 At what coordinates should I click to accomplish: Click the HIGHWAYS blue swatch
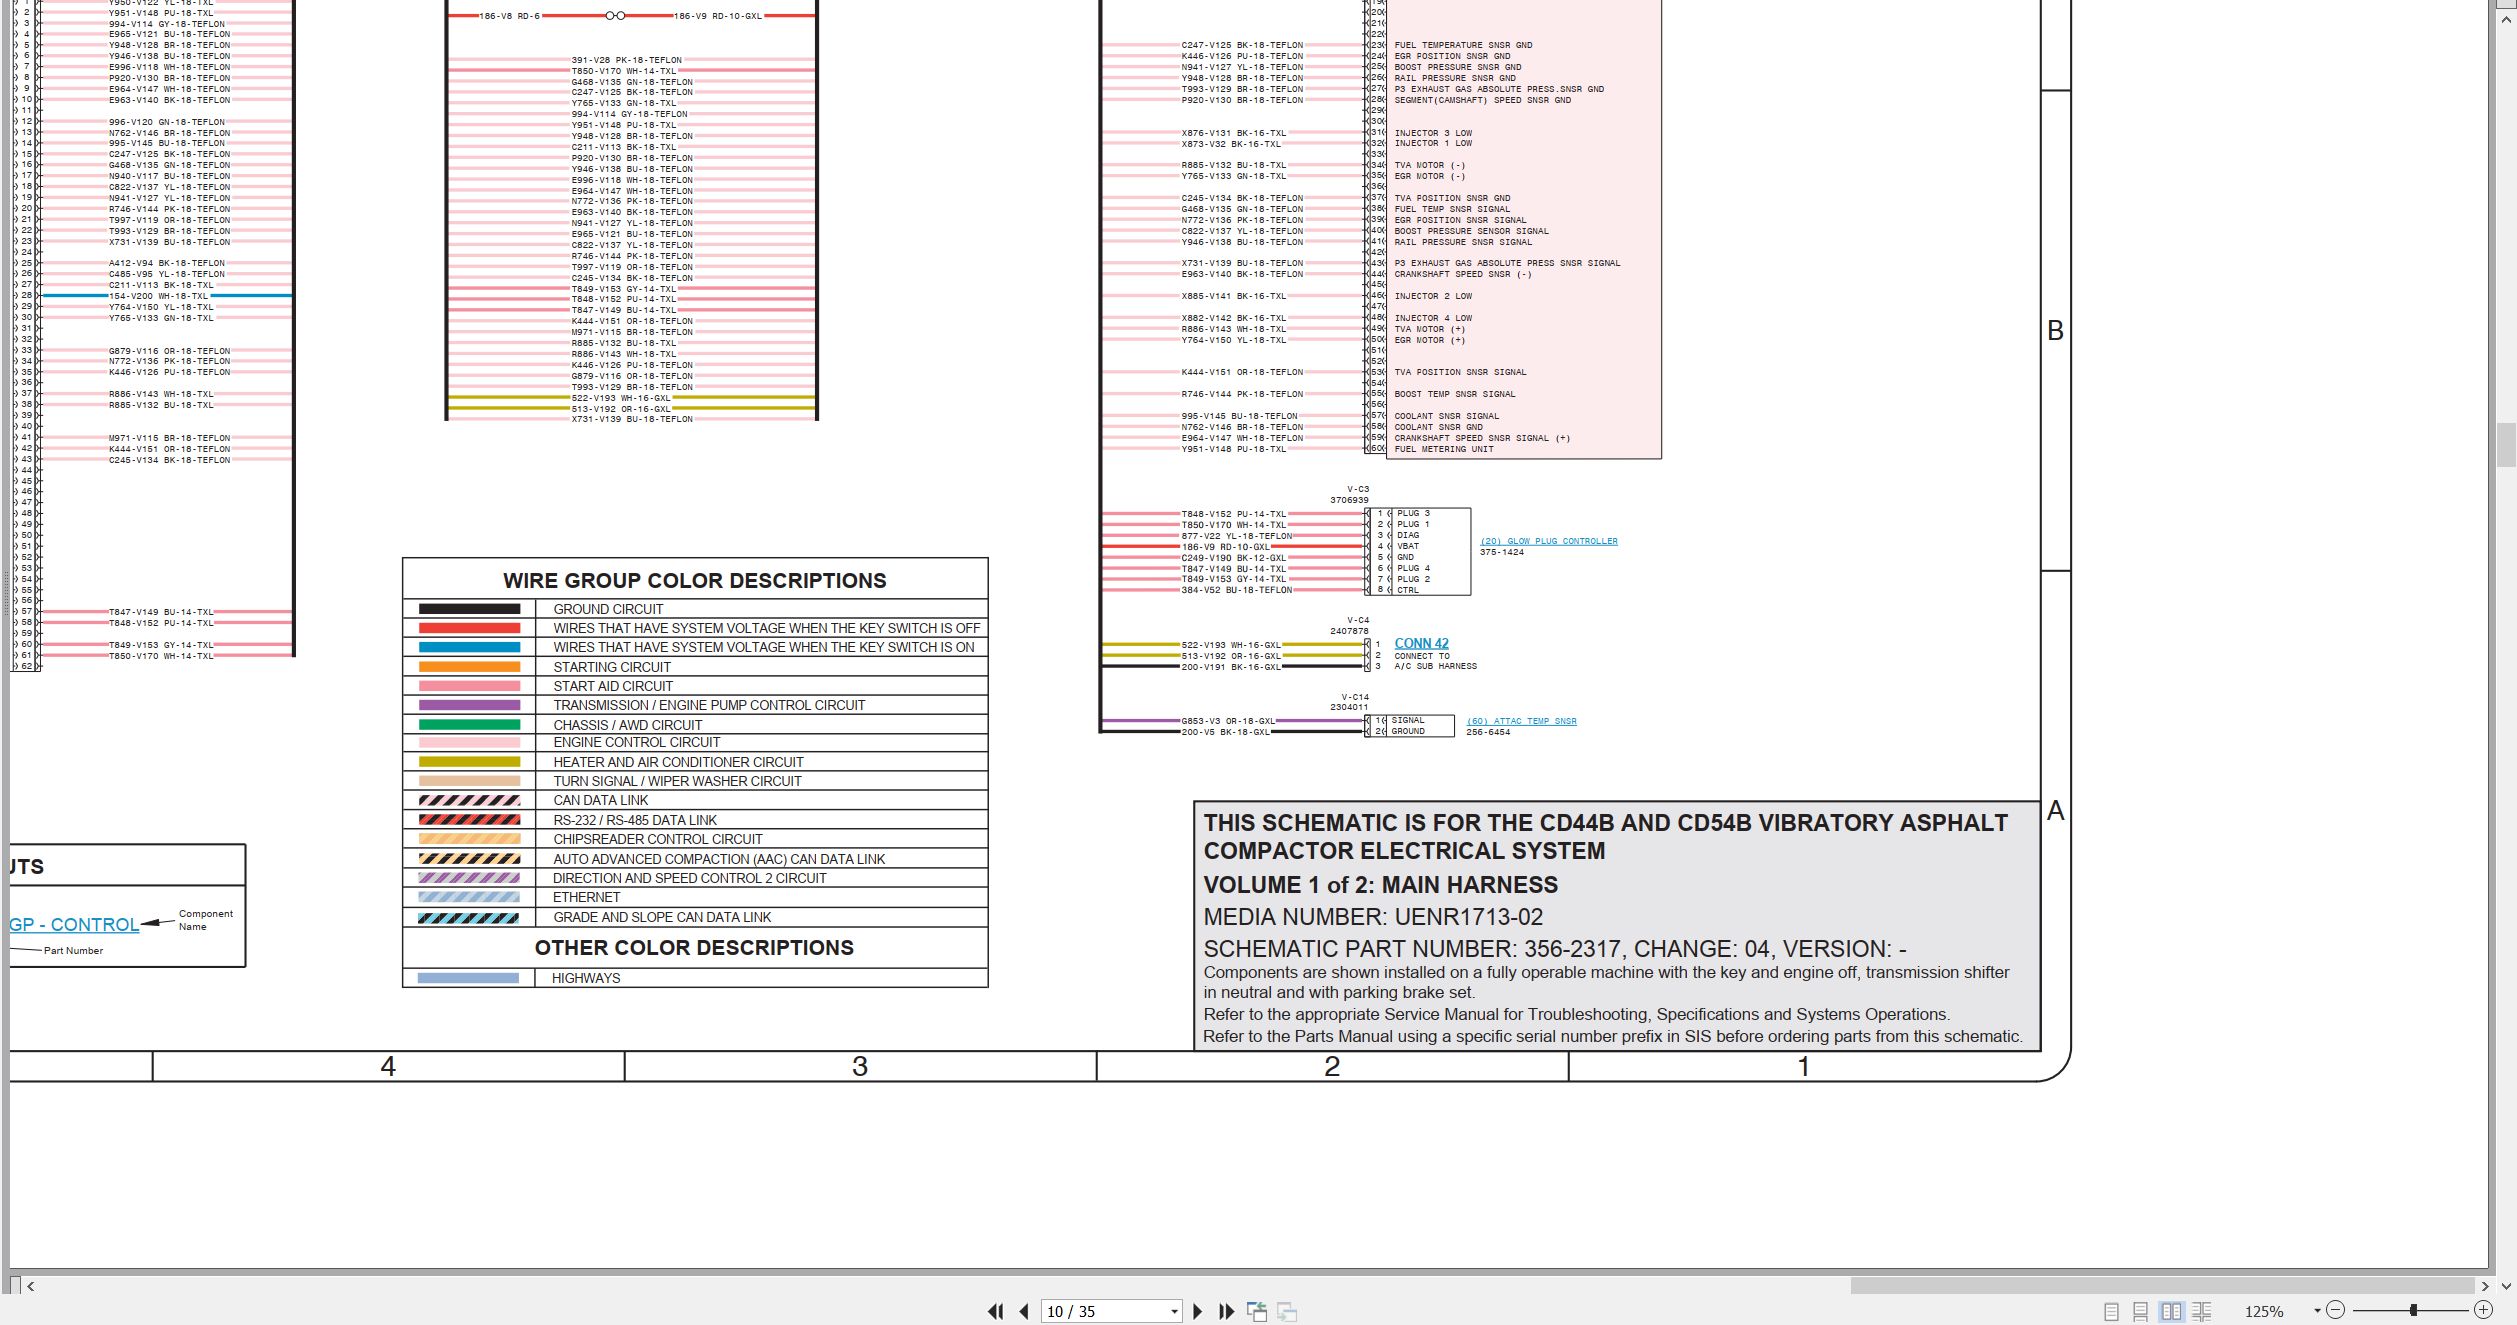pyautogui.click(x=468, y=978)
